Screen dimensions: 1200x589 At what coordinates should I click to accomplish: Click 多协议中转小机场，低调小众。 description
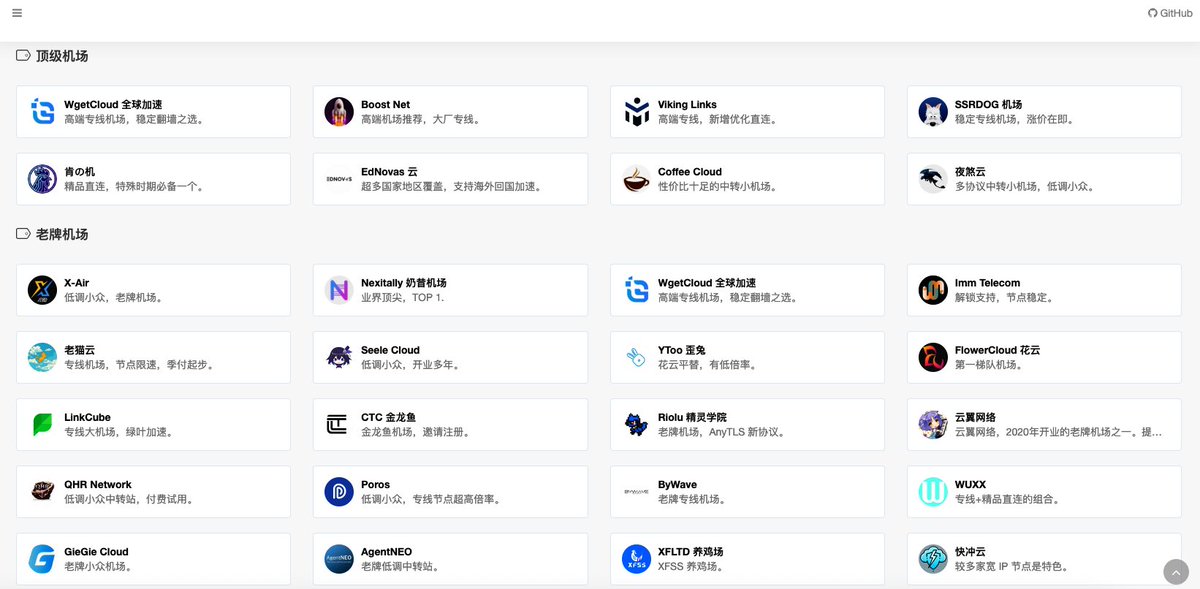1024,186
